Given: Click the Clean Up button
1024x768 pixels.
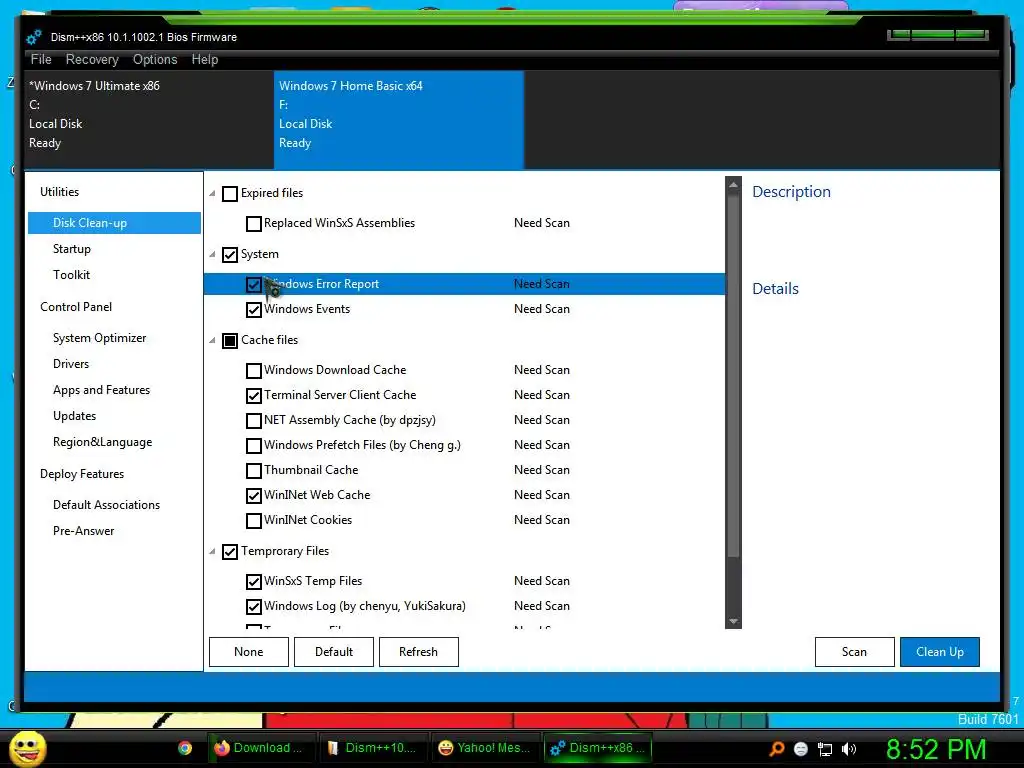Looking at the screenshot, I should [940, 652].
